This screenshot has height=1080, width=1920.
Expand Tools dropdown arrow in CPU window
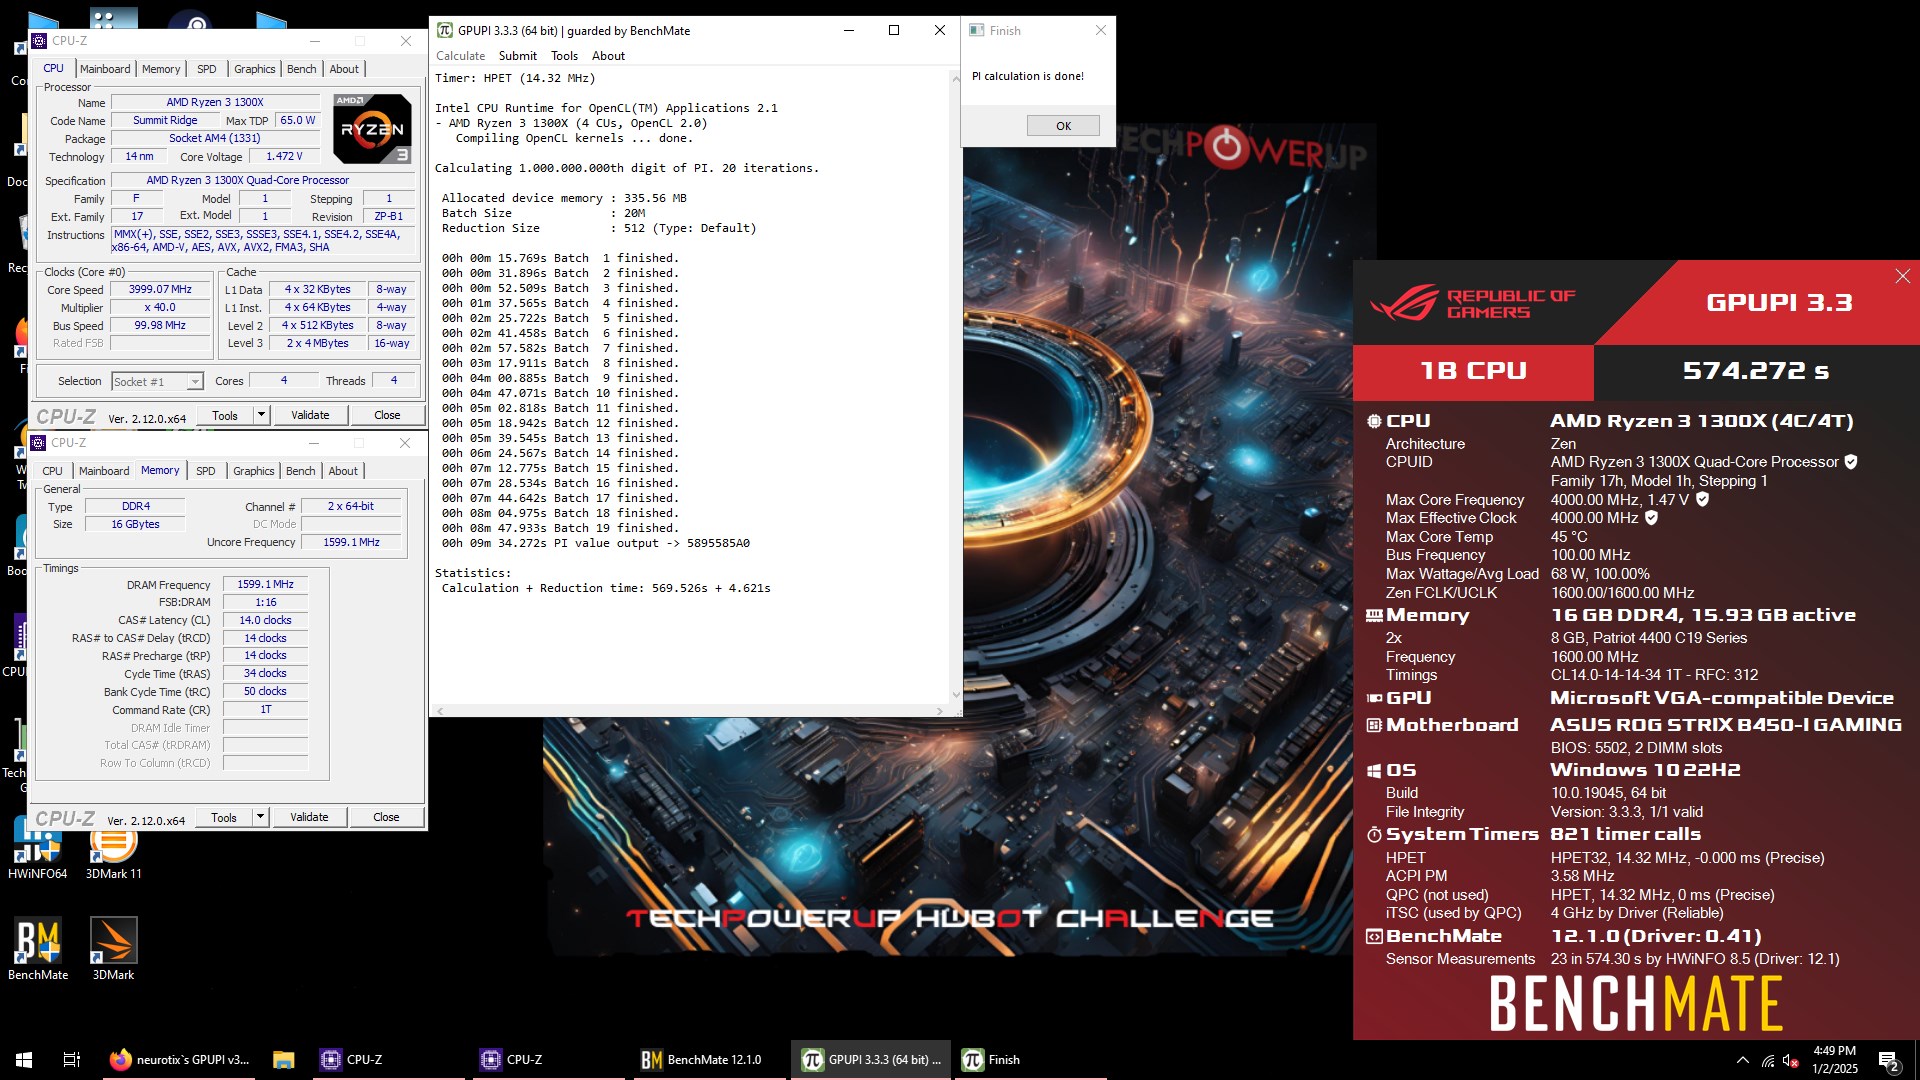[261, 415]
